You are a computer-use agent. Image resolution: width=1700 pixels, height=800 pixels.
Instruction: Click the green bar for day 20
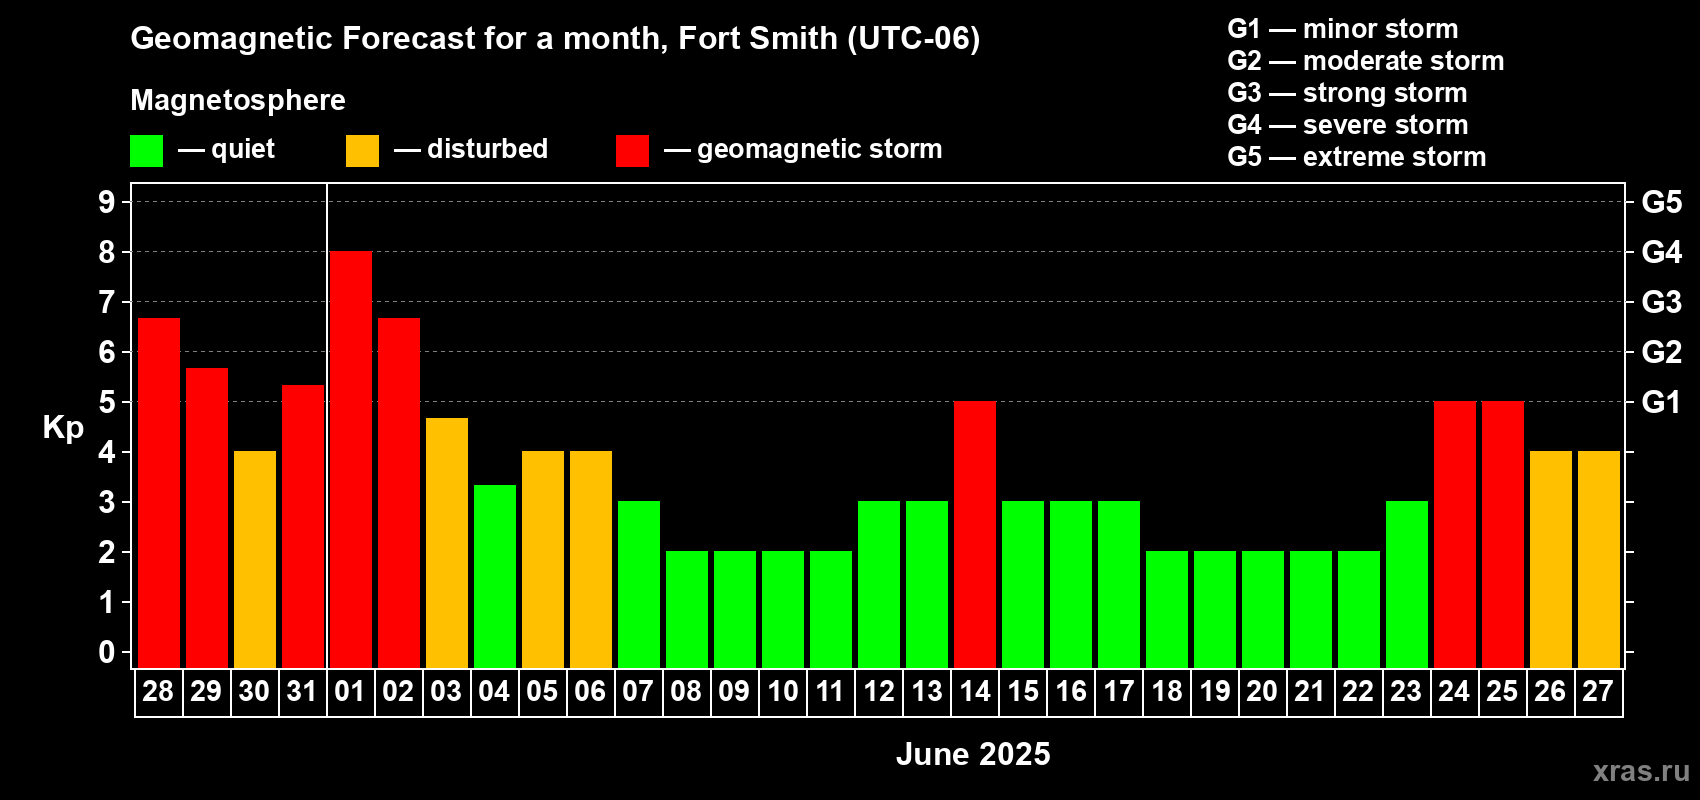click(1263, 610)
